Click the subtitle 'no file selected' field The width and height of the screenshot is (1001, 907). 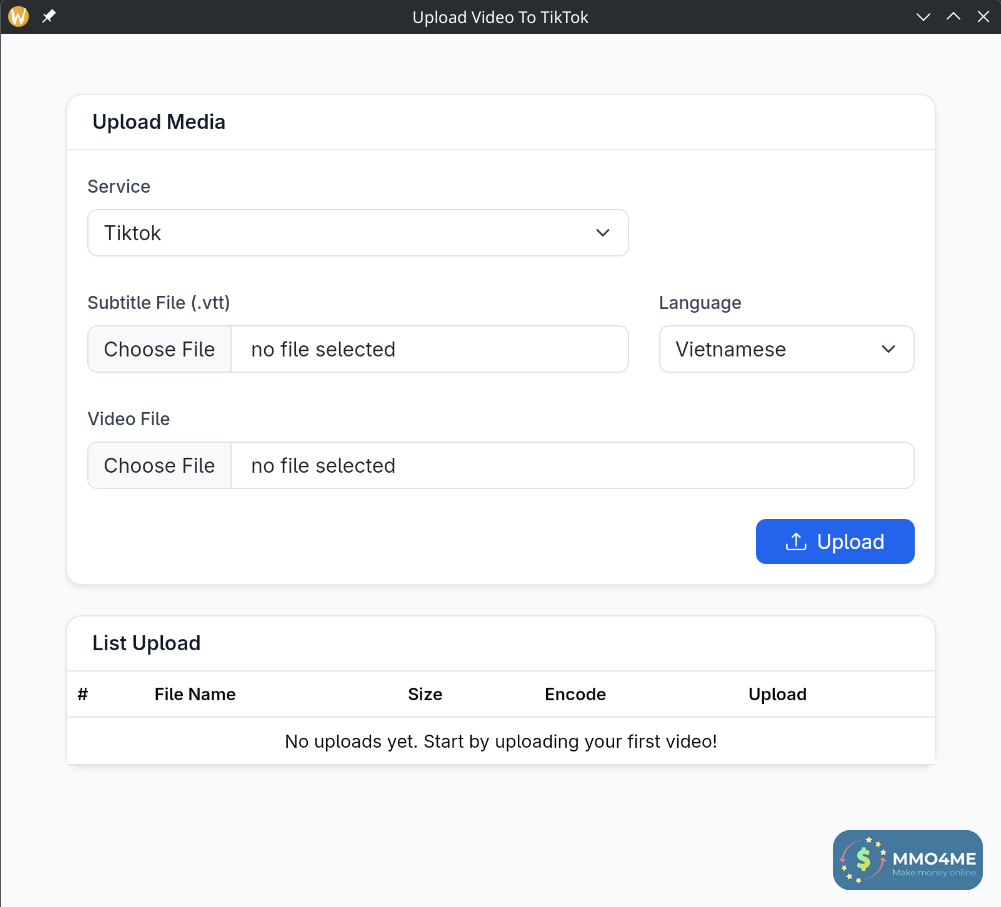429,349
